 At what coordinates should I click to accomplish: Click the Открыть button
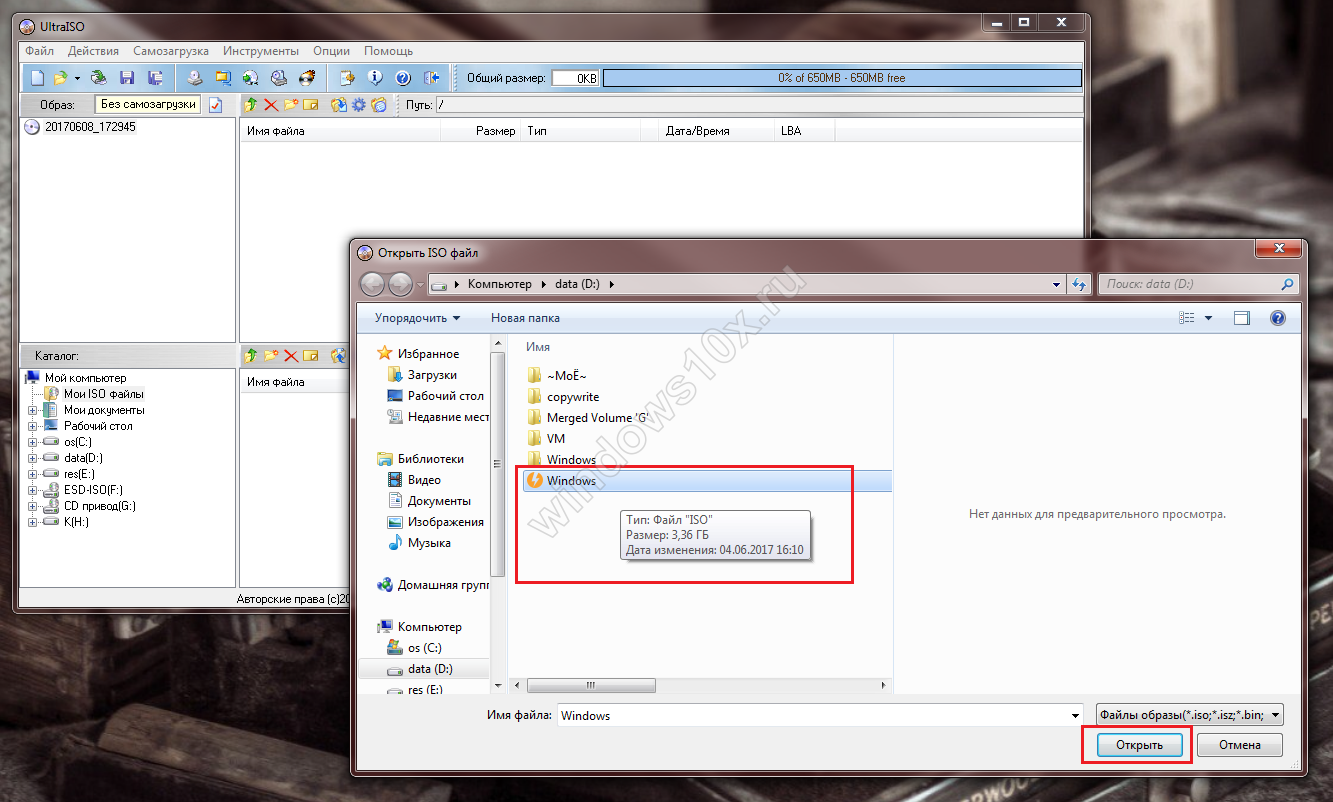(1139, 745)
